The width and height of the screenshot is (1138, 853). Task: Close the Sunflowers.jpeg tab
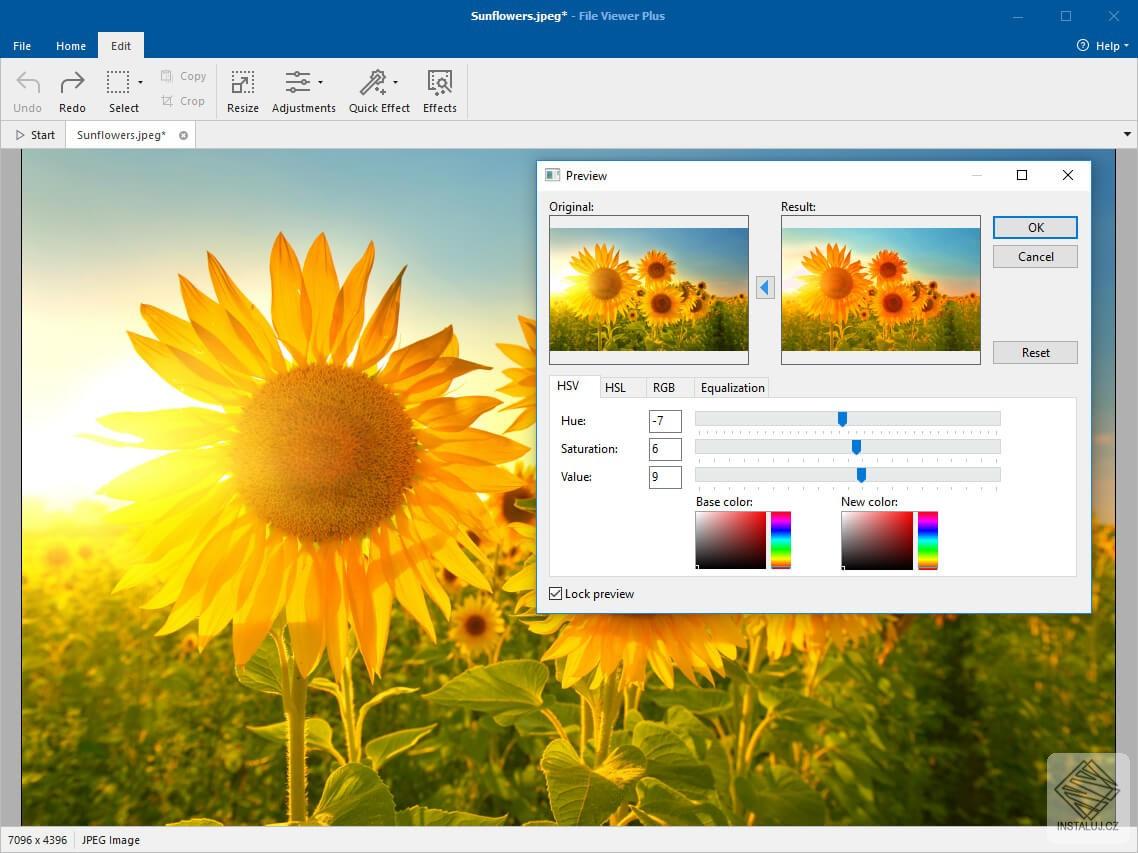[x=183, y=135]
